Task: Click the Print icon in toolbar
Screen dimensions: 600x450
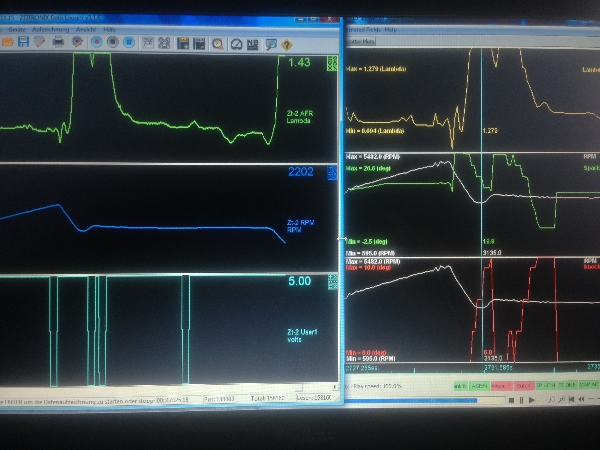Action: pyautogui.click(x=58, y=43)
